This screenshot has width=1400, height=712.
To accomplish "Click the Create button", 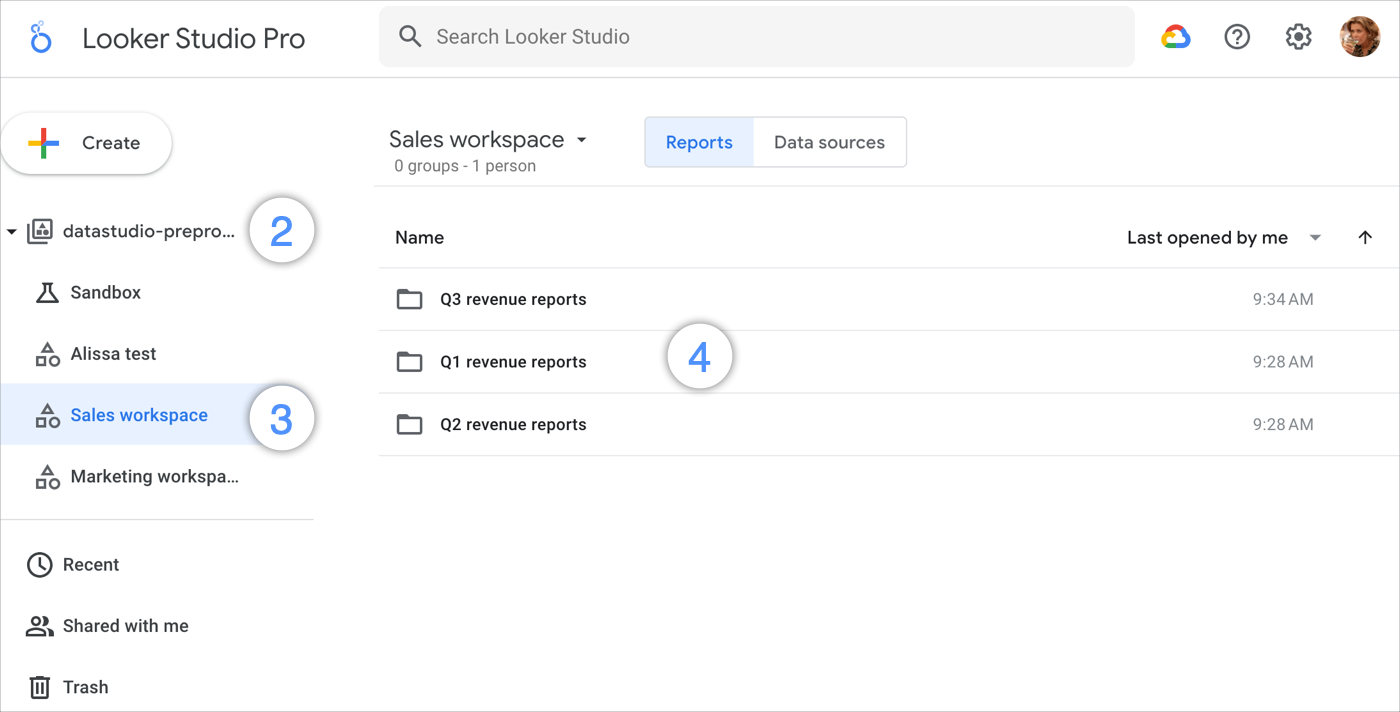I will click(86, 142).
